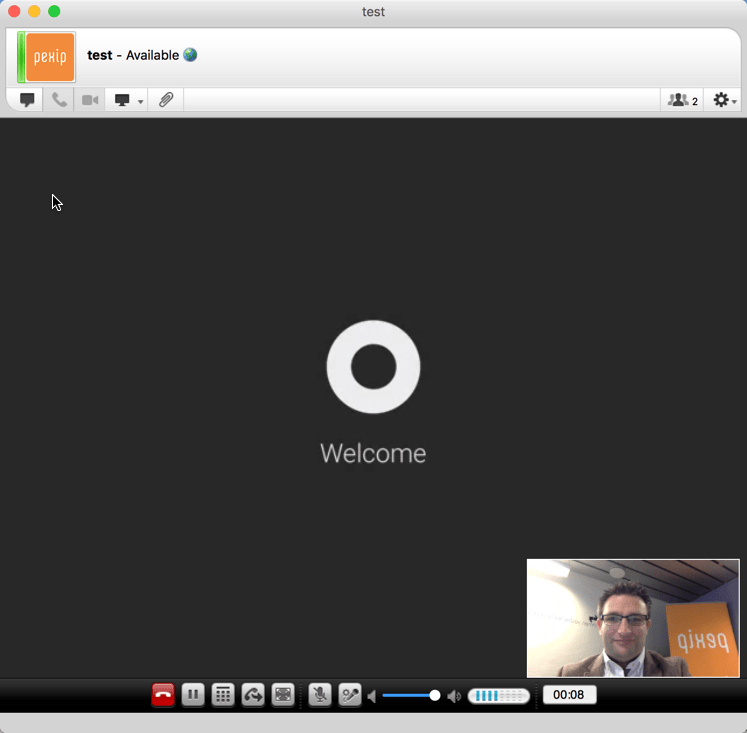Open the dial pad keypad

[x=223, y=695]
